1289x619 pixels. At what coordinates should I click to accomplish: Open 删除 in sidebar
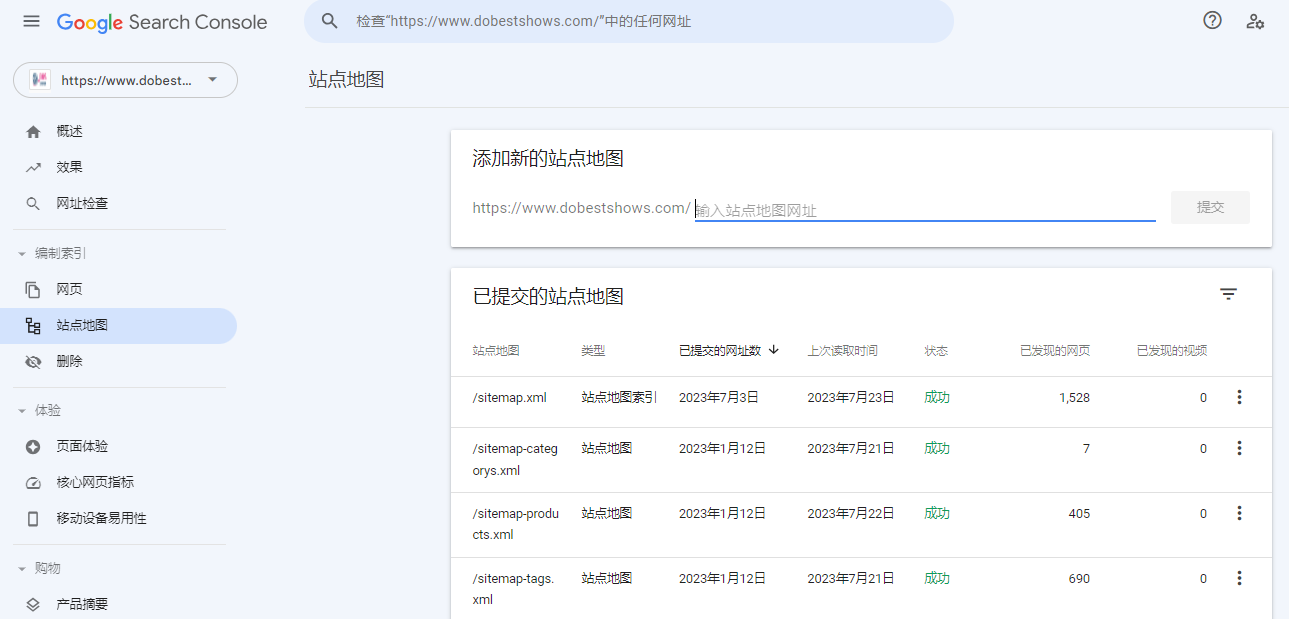coord(118,362)
